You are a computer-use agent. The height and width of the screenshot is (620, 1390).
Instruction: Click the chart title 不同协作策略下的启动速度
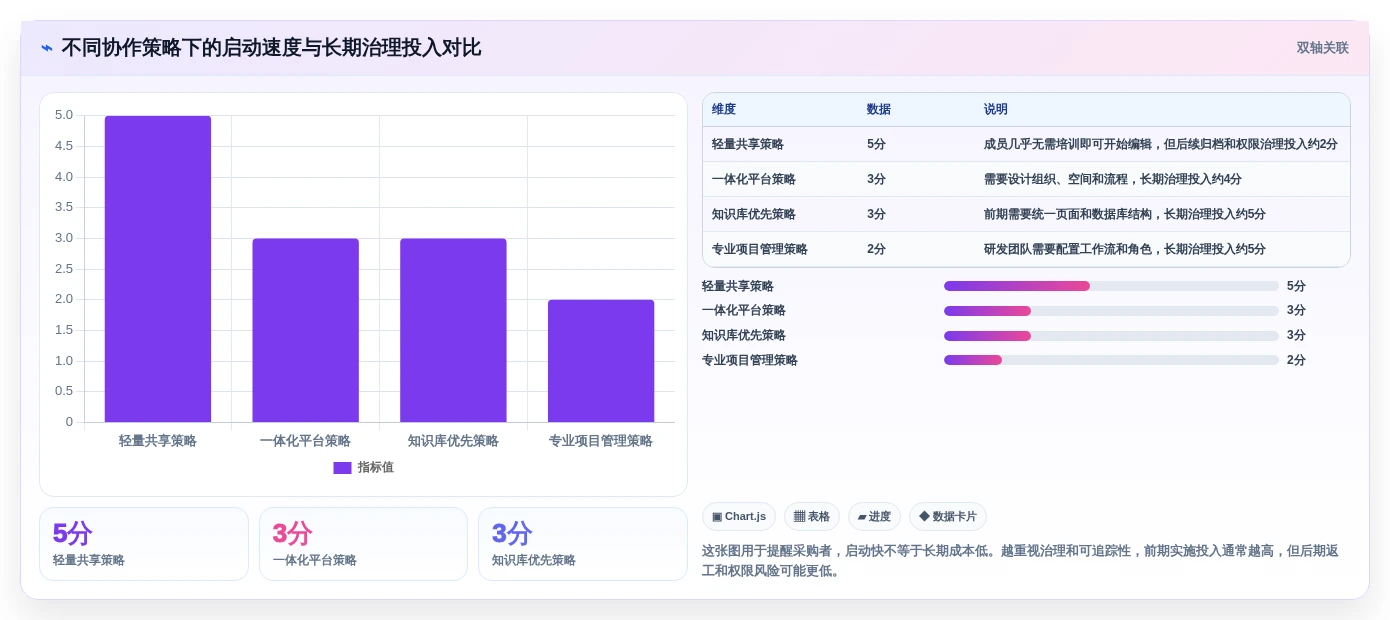[x=271, y=48]
